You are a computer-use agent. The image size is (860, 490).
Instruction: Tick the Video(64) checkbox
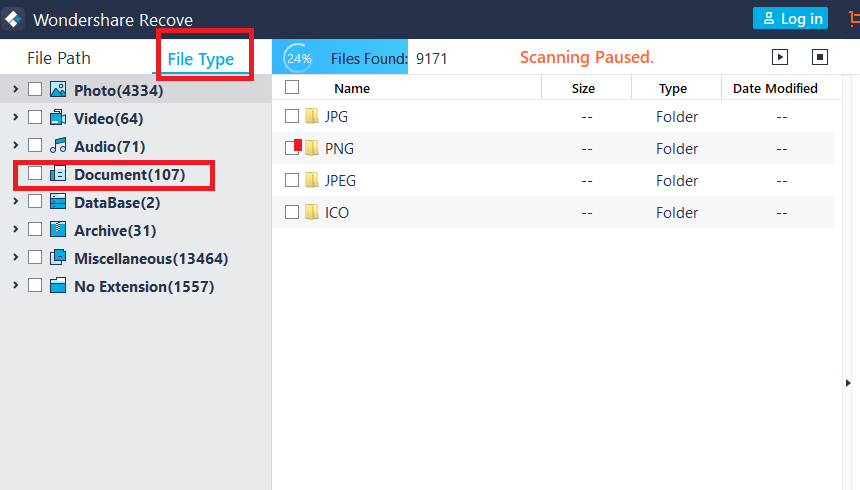tap(35, 117)
